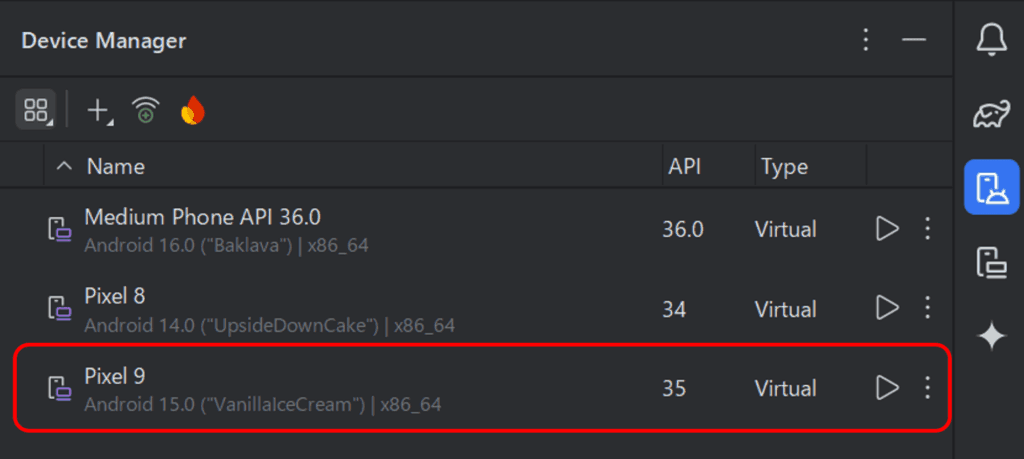Run Medium Phone API 36.0 emulator
This screenshot has width=1024, height=459.
(887, 229)
